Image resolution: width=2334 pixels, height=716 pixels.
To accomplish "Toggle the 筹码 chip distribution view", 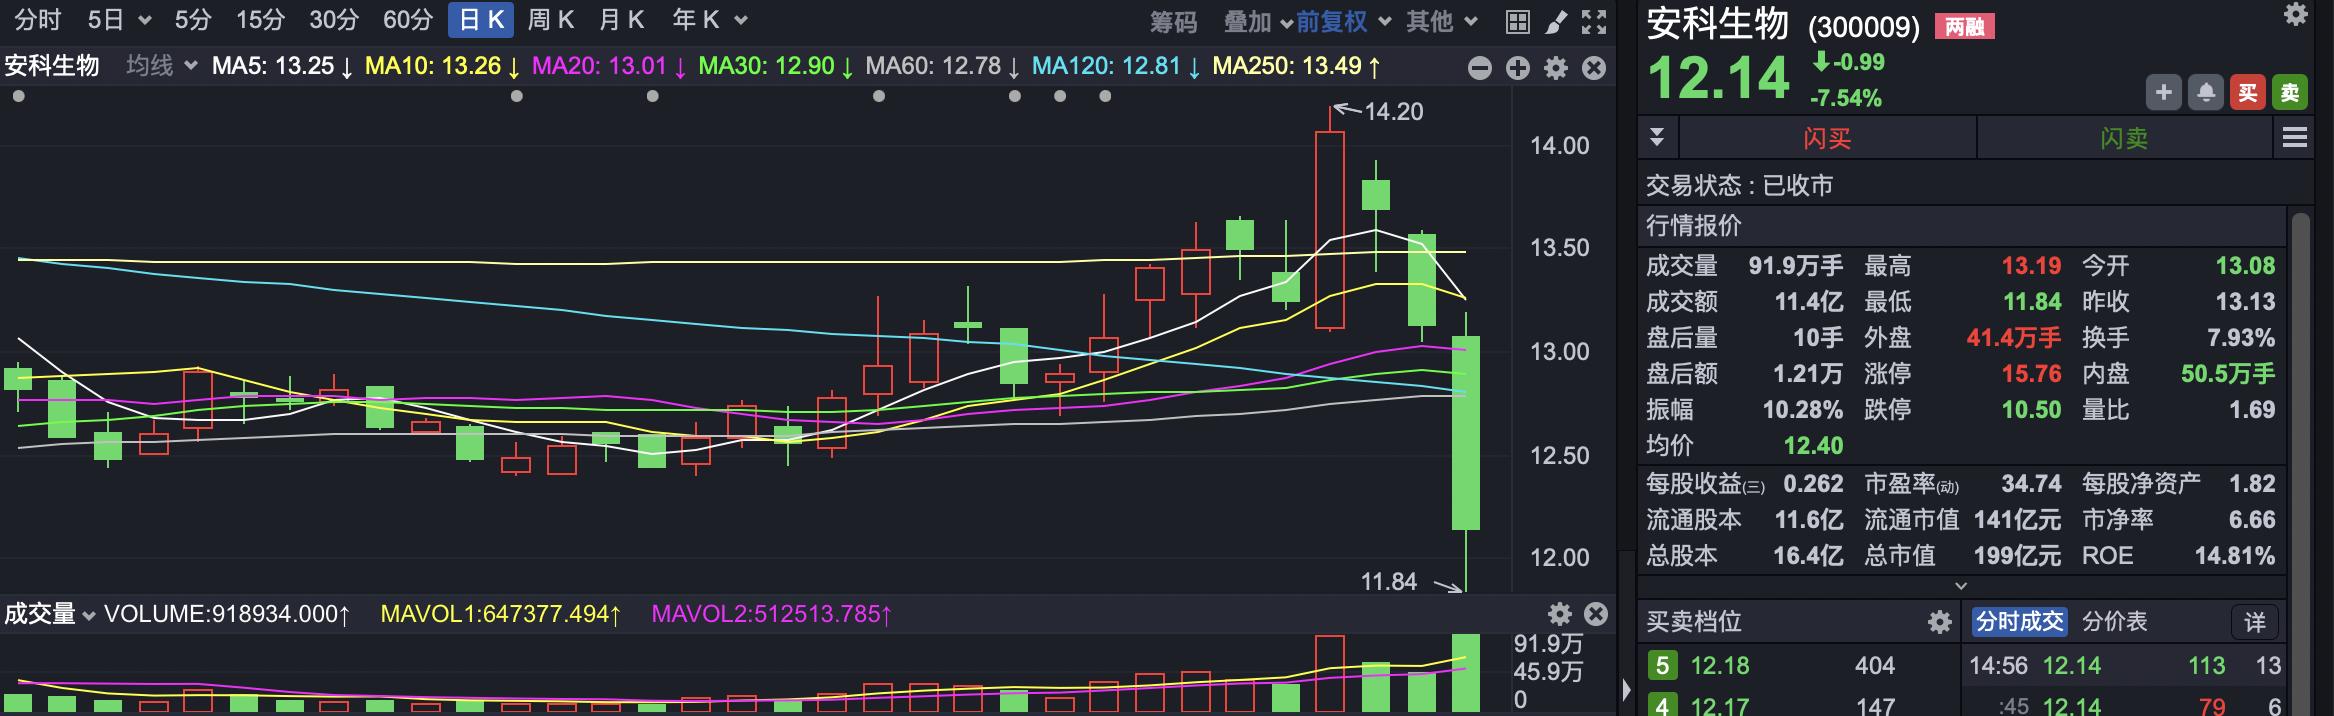I will [x=1173, y=22].
